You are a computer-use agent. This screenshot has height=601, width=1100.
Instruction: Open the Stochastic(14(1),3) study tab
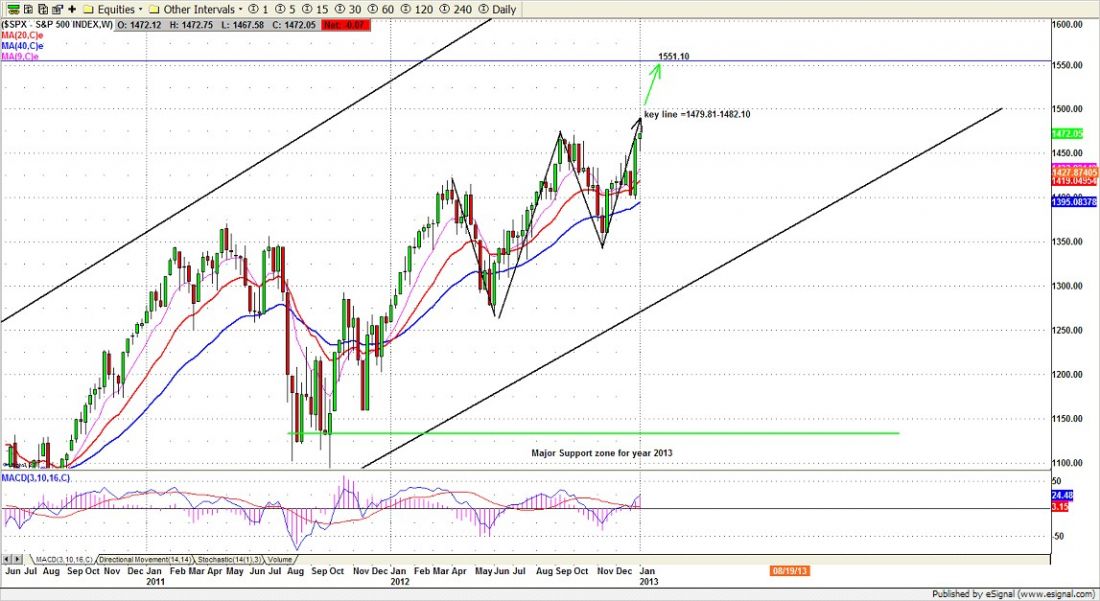click(227, 559)
